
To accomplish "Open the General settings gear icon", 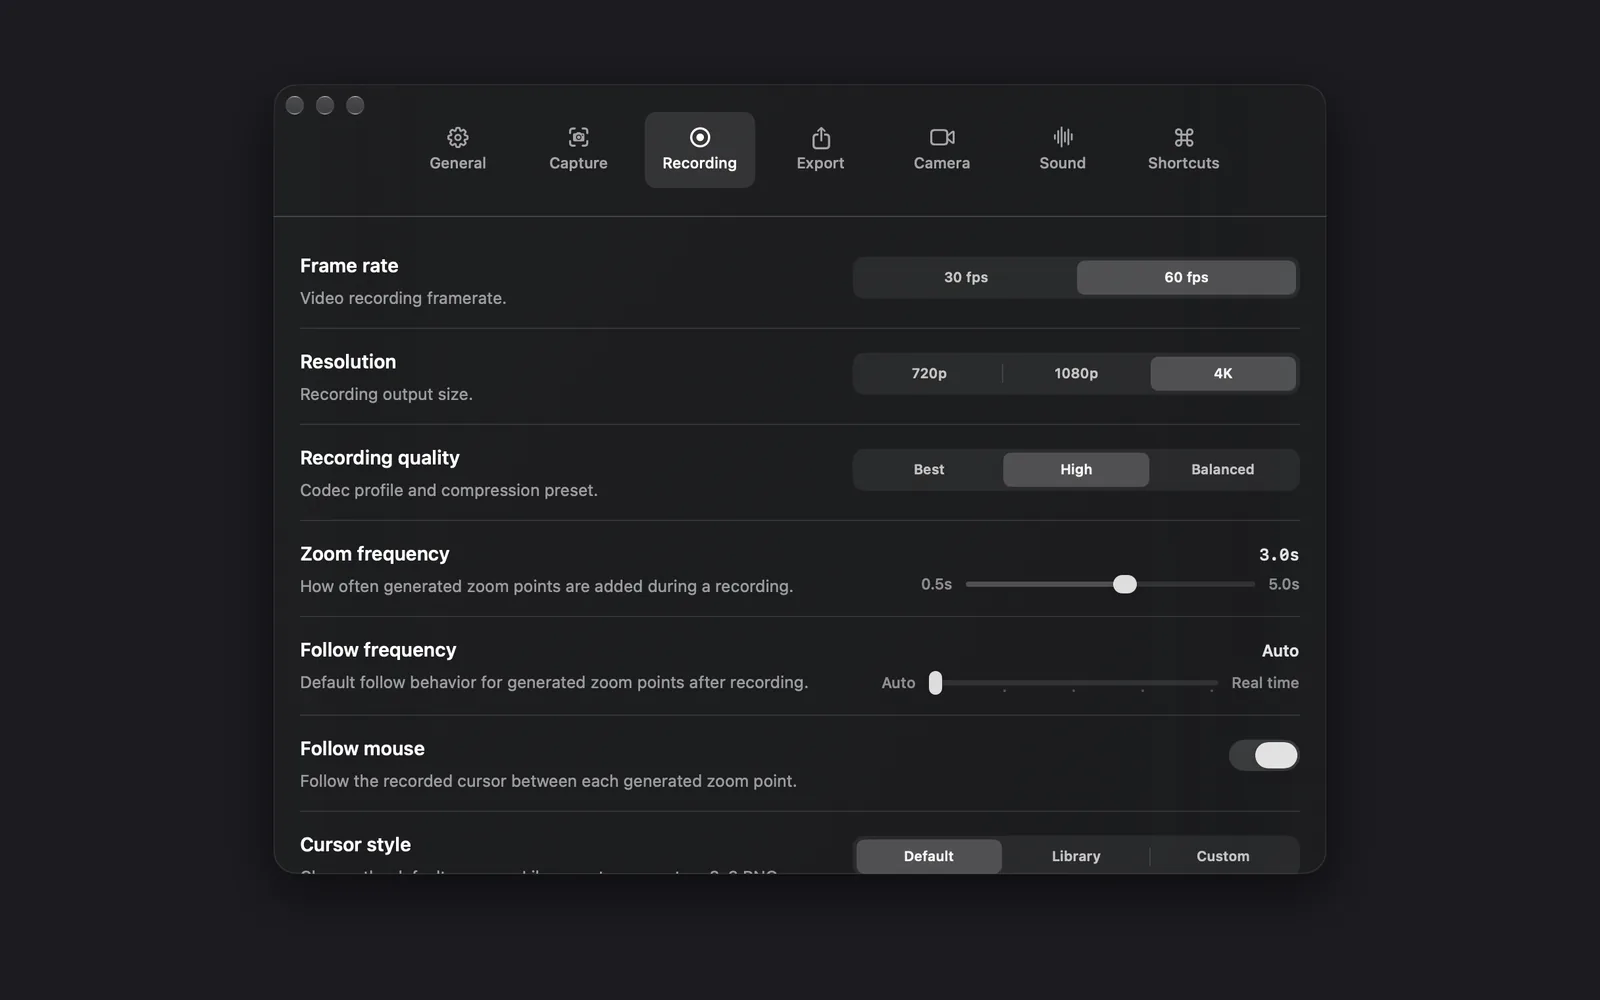I will point(458,137).
